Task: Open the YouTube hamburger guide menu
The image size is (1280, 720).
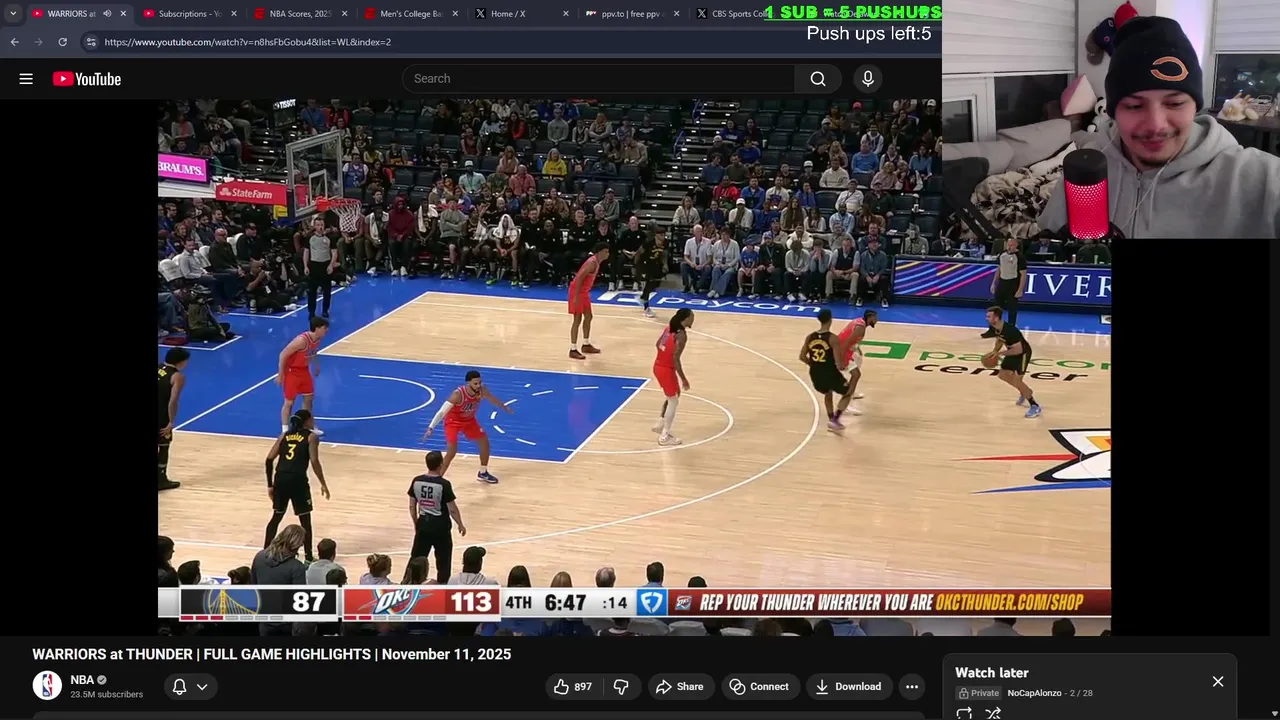Action: (x=26, y=79)
